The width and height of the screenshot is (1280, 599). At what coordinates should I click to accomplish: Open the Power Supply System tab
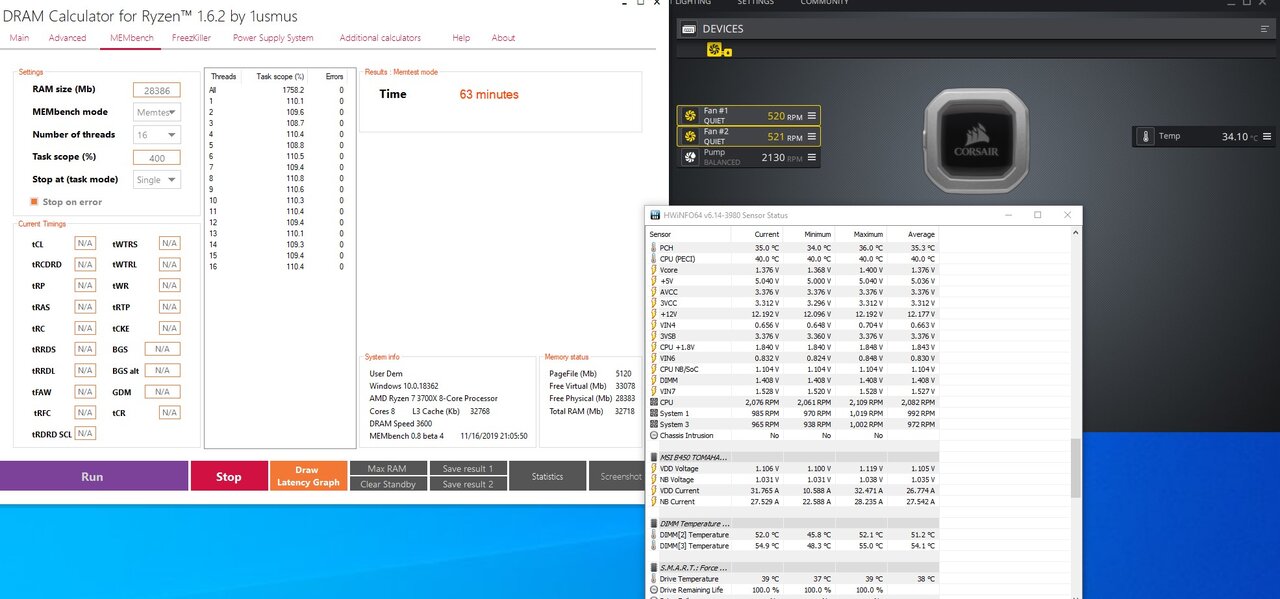point(273,38)
